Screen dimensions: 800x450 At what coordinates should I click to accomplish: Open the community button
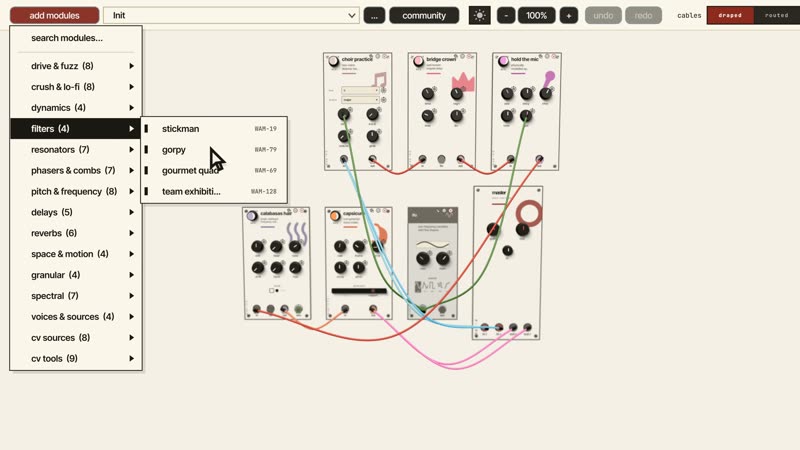pyautogui.click(x=424, y=15)
